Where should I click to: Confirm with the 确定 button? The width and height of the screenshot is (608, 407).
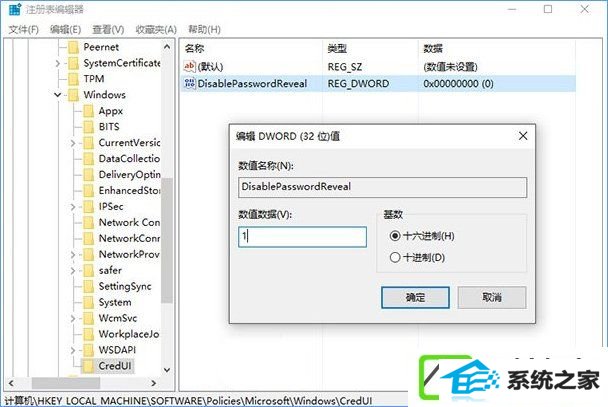[415, 297]
